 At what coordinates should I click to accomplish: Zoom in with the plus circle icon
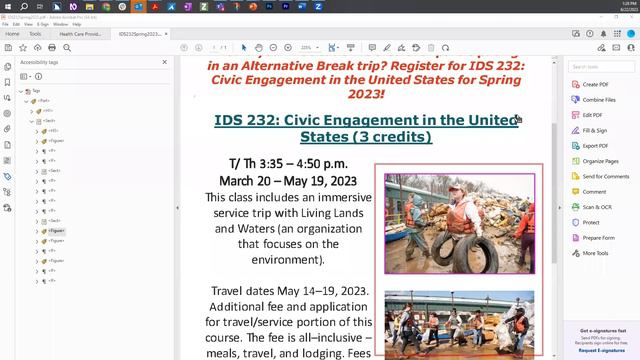pyautogui.click(x=288, y=48)
